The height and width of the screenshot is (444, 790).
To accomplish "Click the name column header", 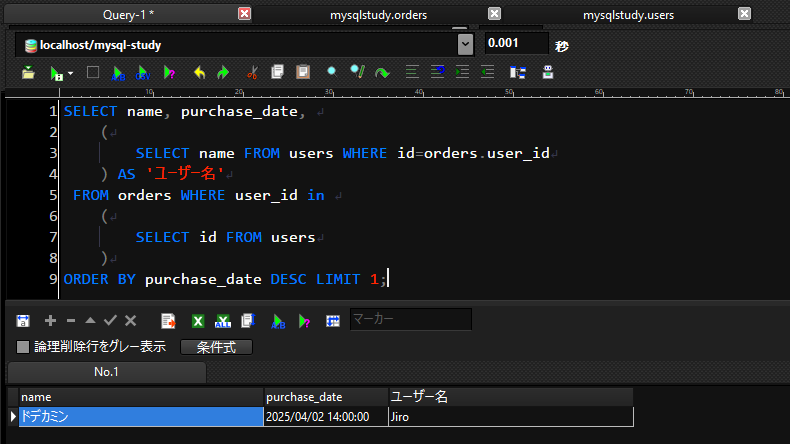I will click(141, 397).
